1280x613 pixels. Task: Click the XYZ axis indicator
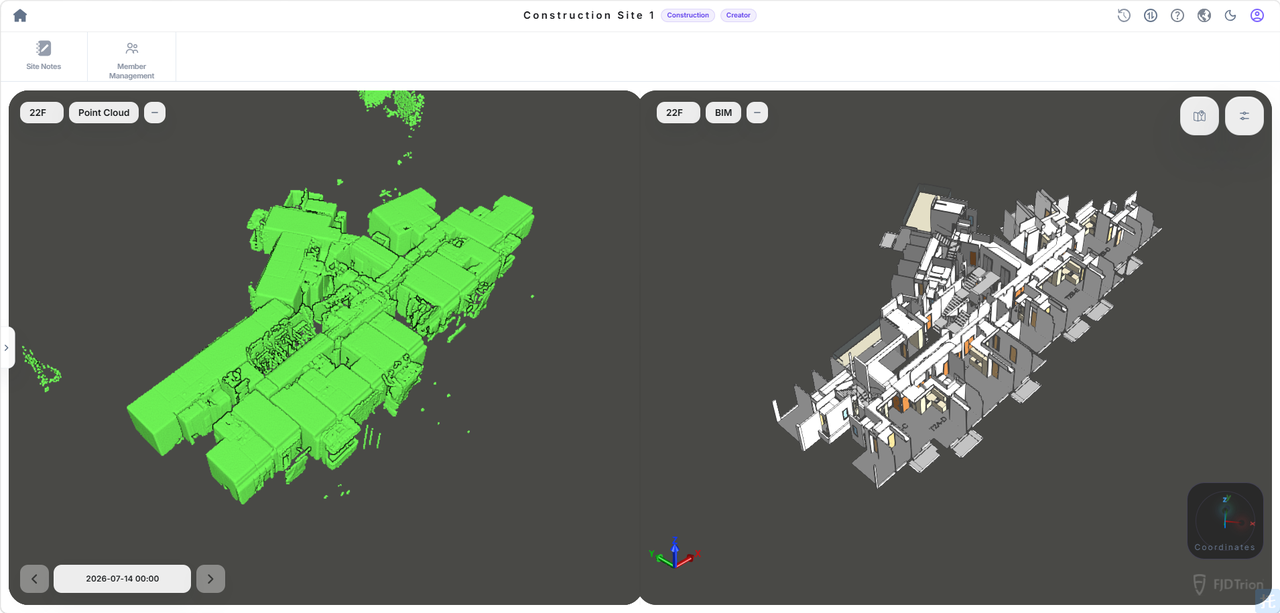(x=676, y=552)
